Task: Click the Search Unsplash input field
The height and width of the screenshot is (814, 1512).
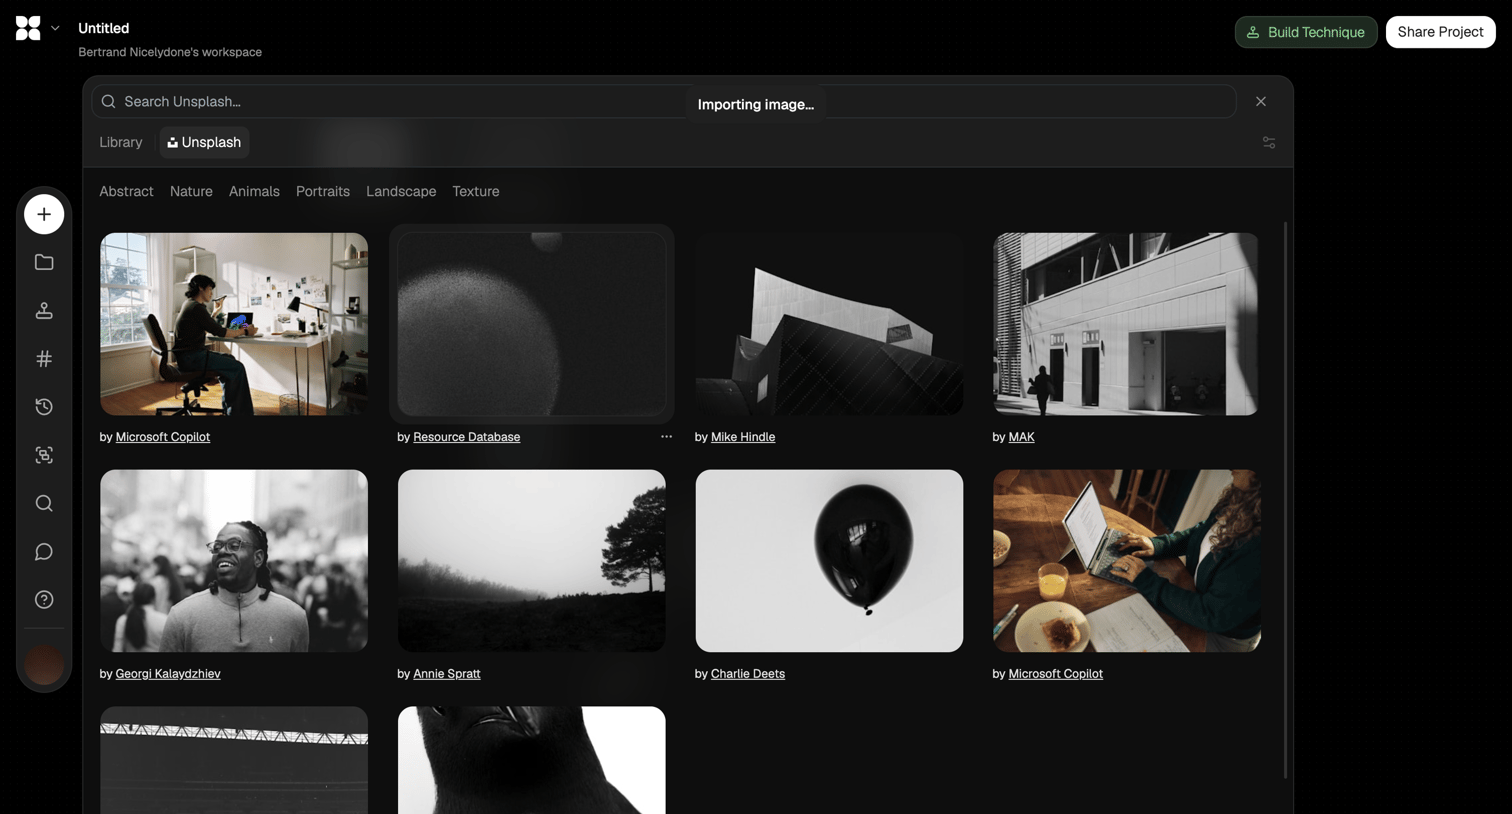Action: pyautogui.click(x=664, y=101)
